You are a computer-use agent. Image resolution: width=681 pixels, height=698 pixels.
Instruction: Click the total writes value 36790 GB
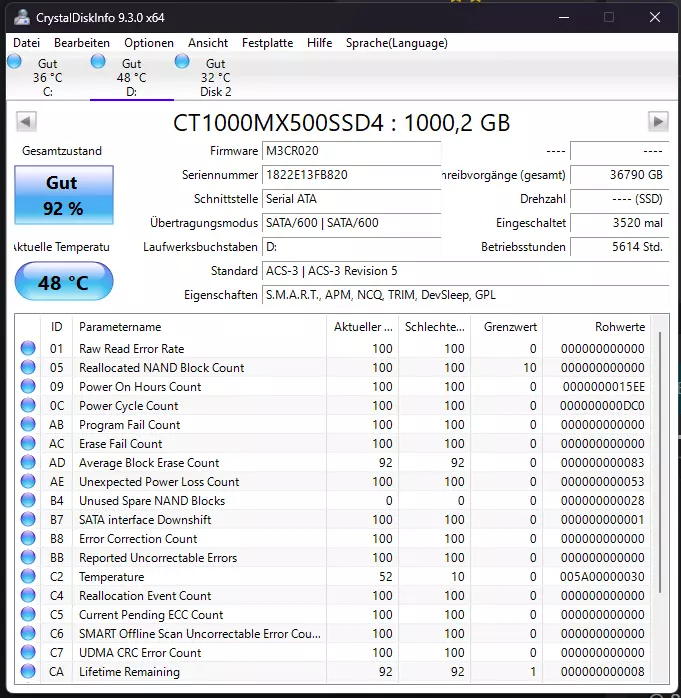(620, 175)
